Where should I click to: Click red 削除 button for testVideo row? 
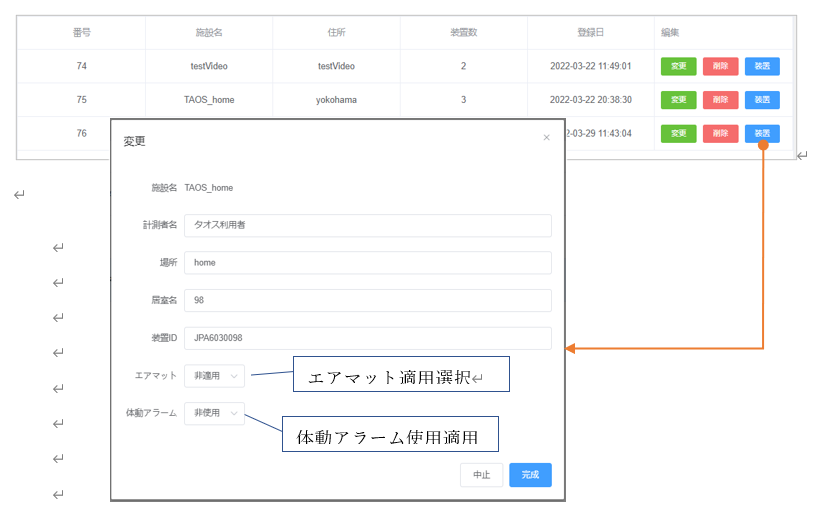(720, 67)
